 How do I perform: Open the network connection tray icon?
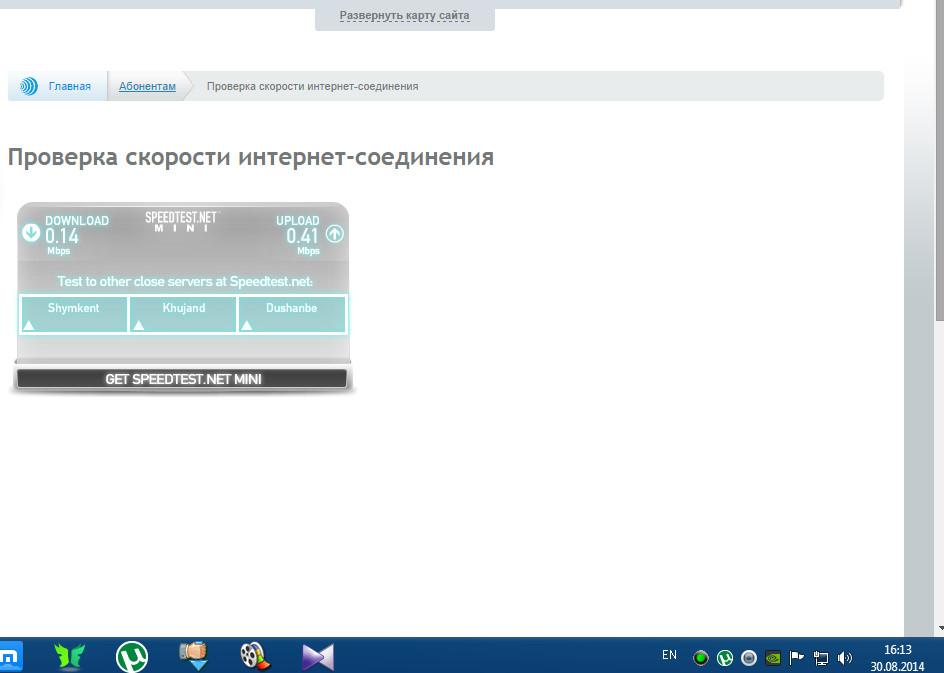click(821, 658)
